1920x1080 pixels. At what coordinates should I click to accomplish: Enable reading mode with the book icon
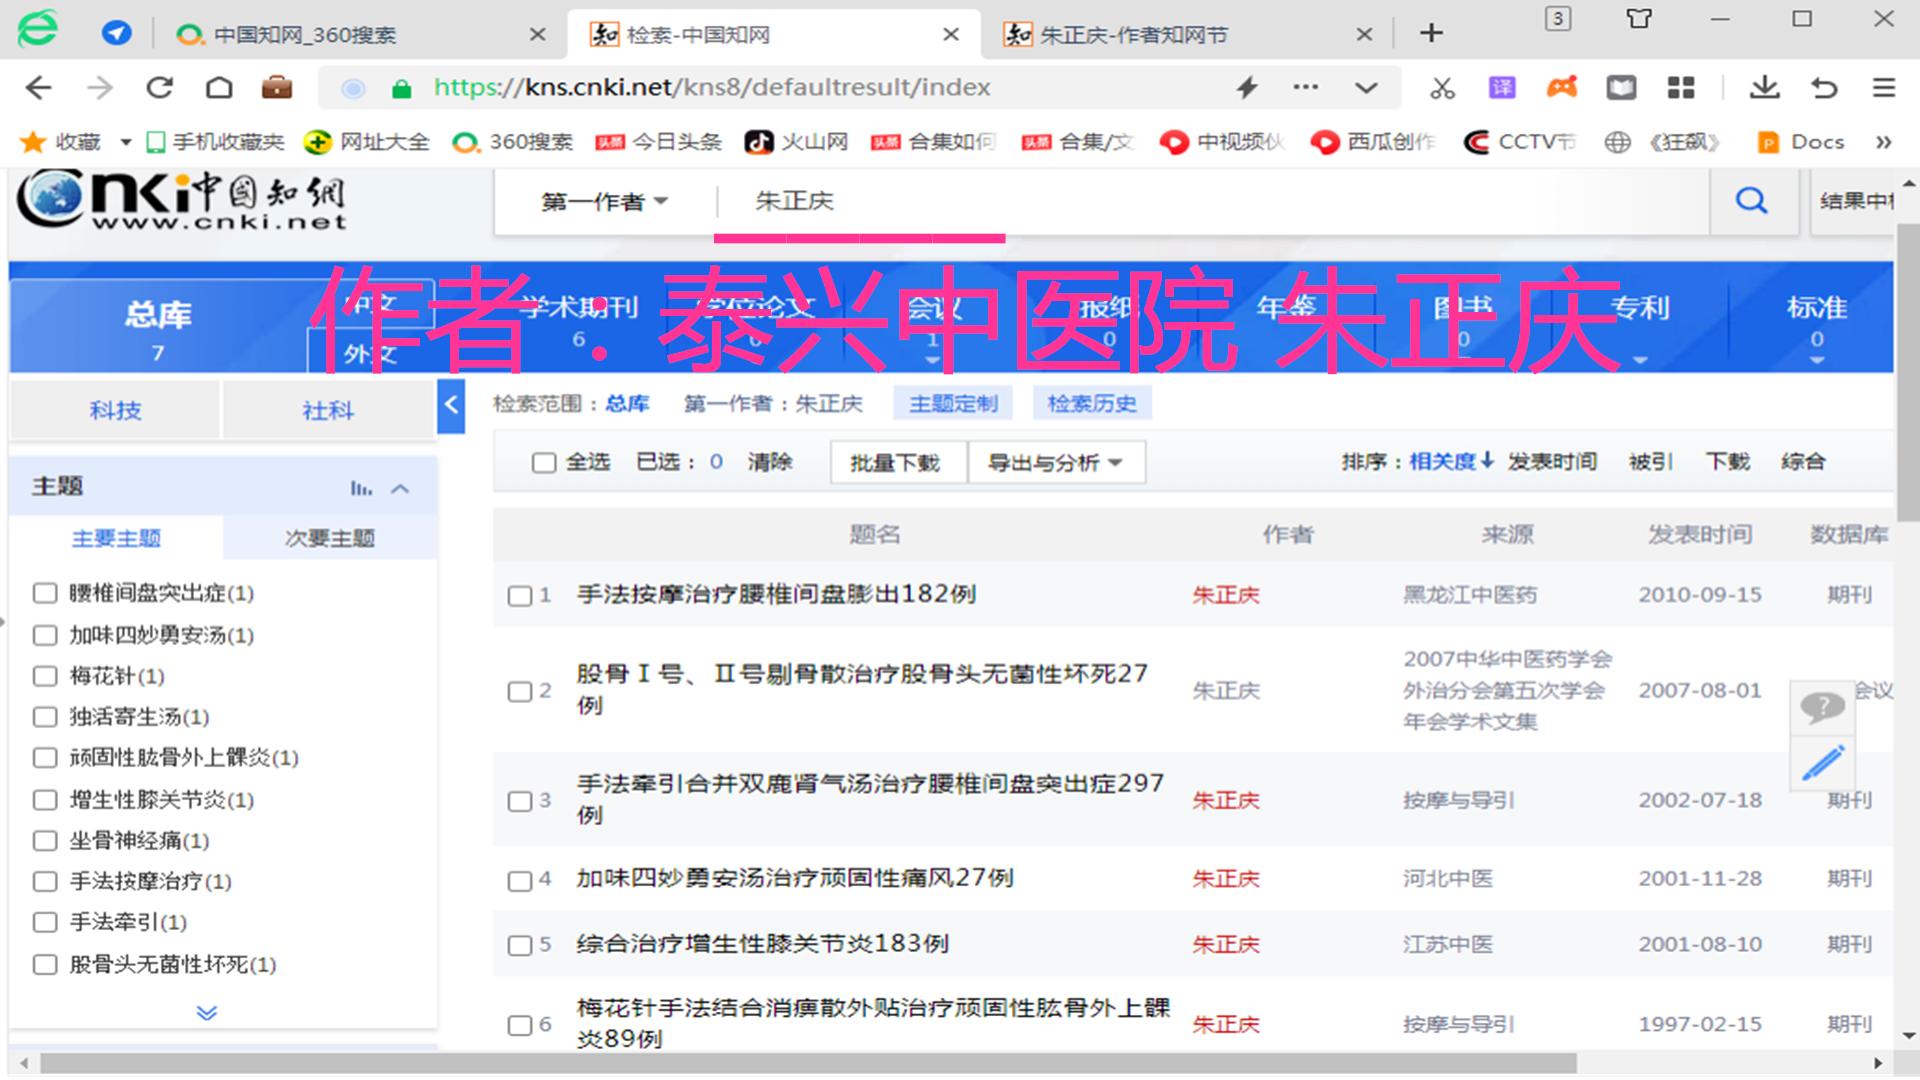coord(1621,87)
